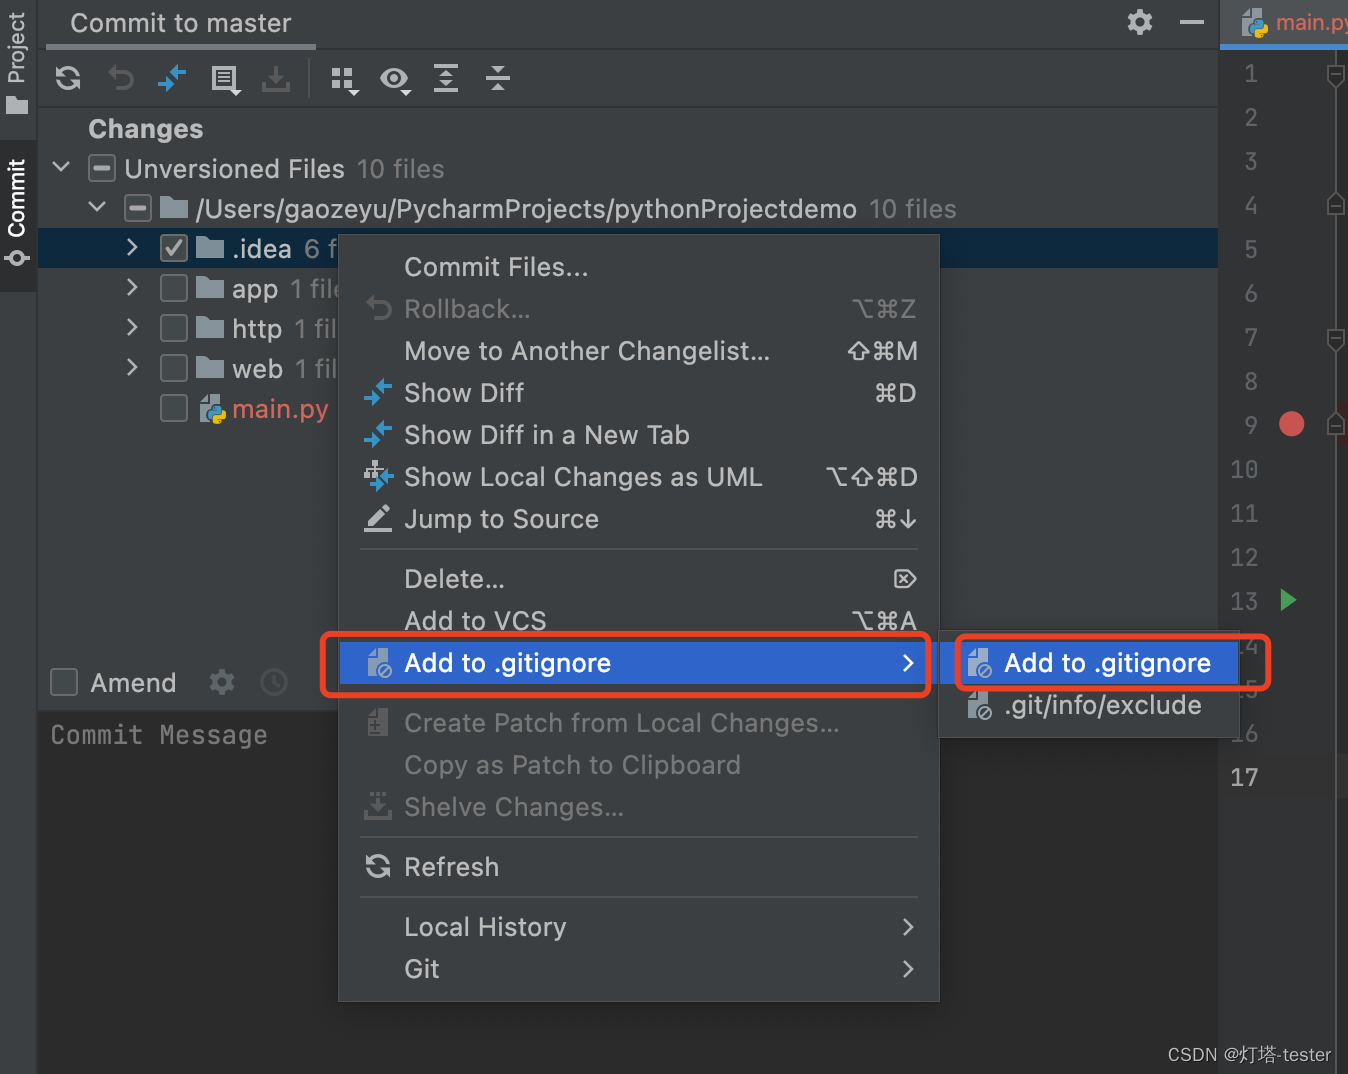Click Refresh in the context menu
1348x1074 pixels.
coord(639,867)
